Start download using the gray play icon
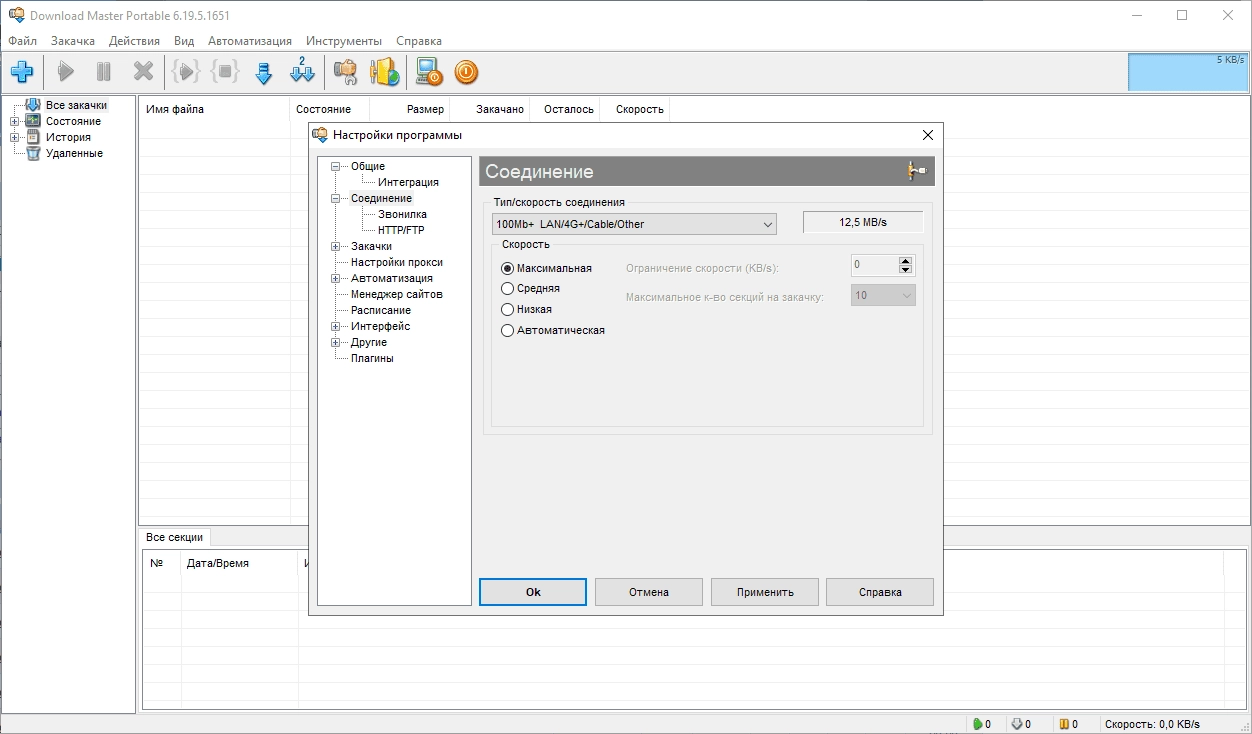This screenshot has height=734, width=1252. 66,71
